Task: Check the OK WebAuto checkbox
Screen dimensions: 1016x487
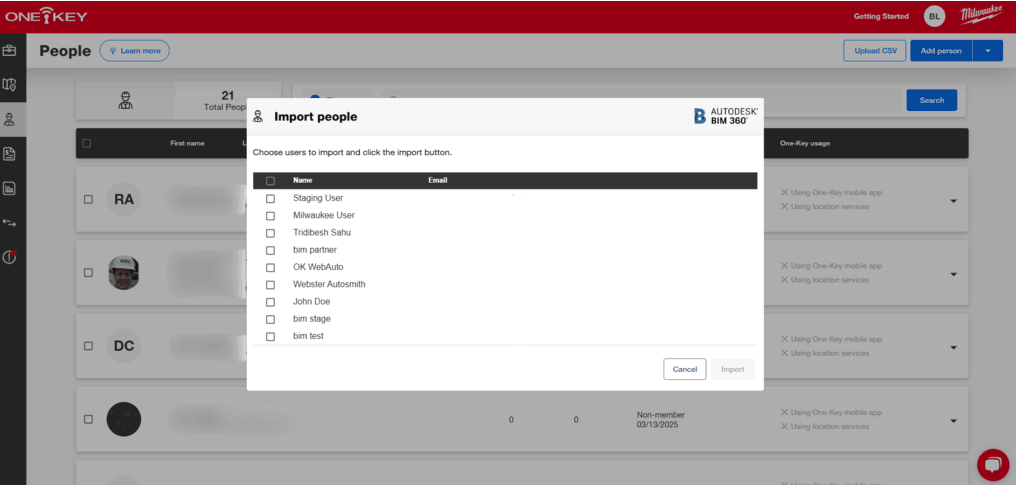Action: coord(270,267)
